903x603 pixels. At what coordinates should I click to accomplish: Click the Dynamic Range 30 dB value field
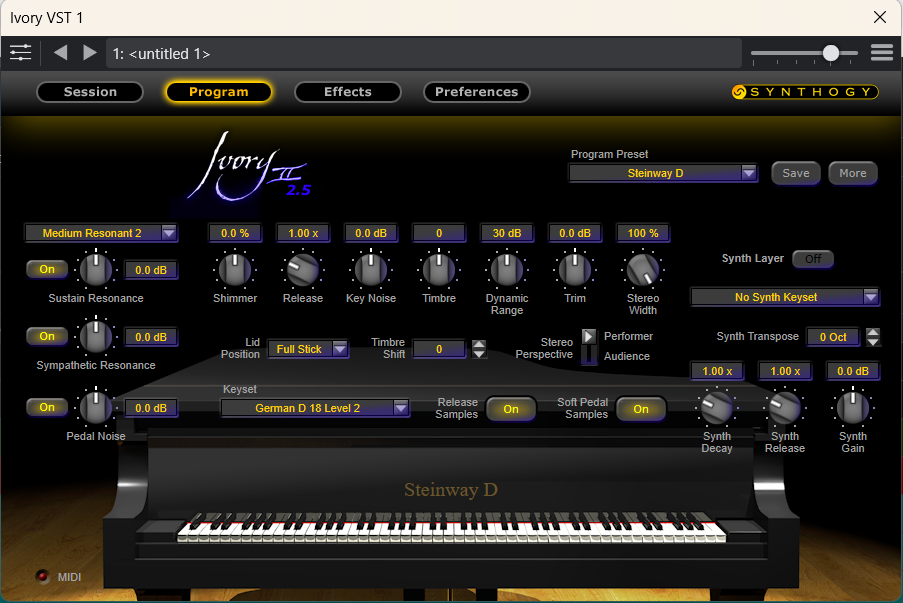pyautogui.click(x=507, y=233)
